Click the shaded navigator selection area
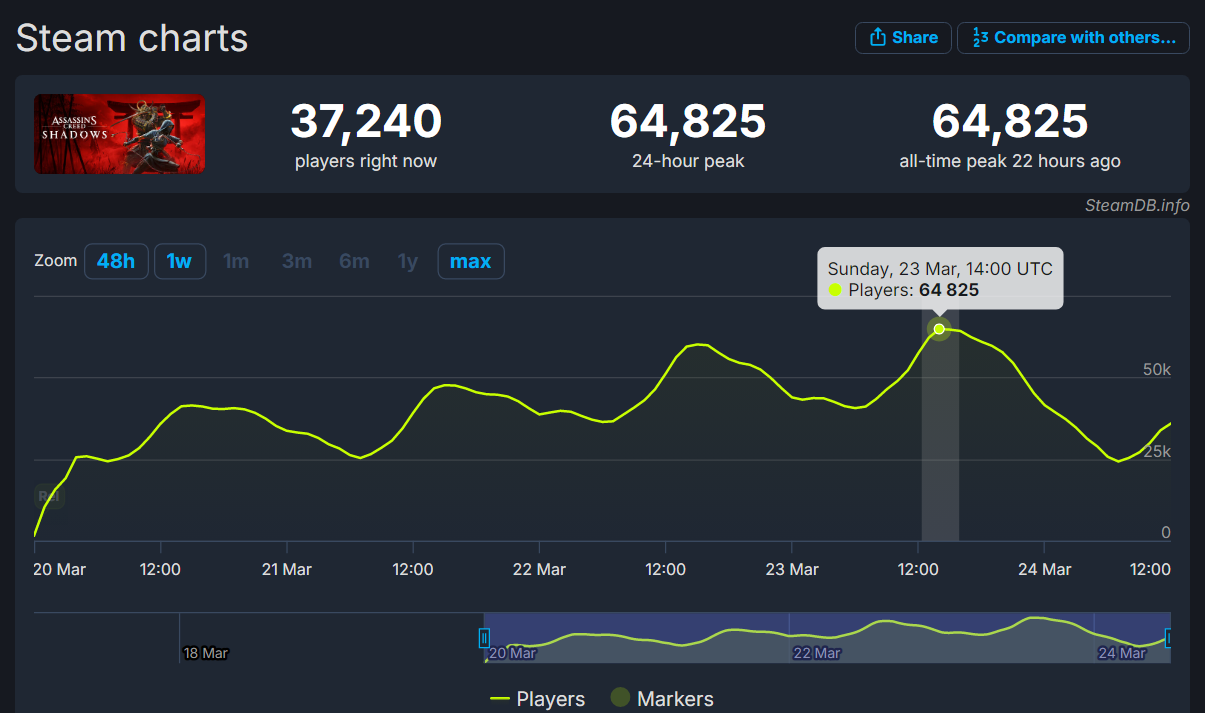Image resolution: width=1205 pixels, height=713 pixels. click(x=826, y=638)
